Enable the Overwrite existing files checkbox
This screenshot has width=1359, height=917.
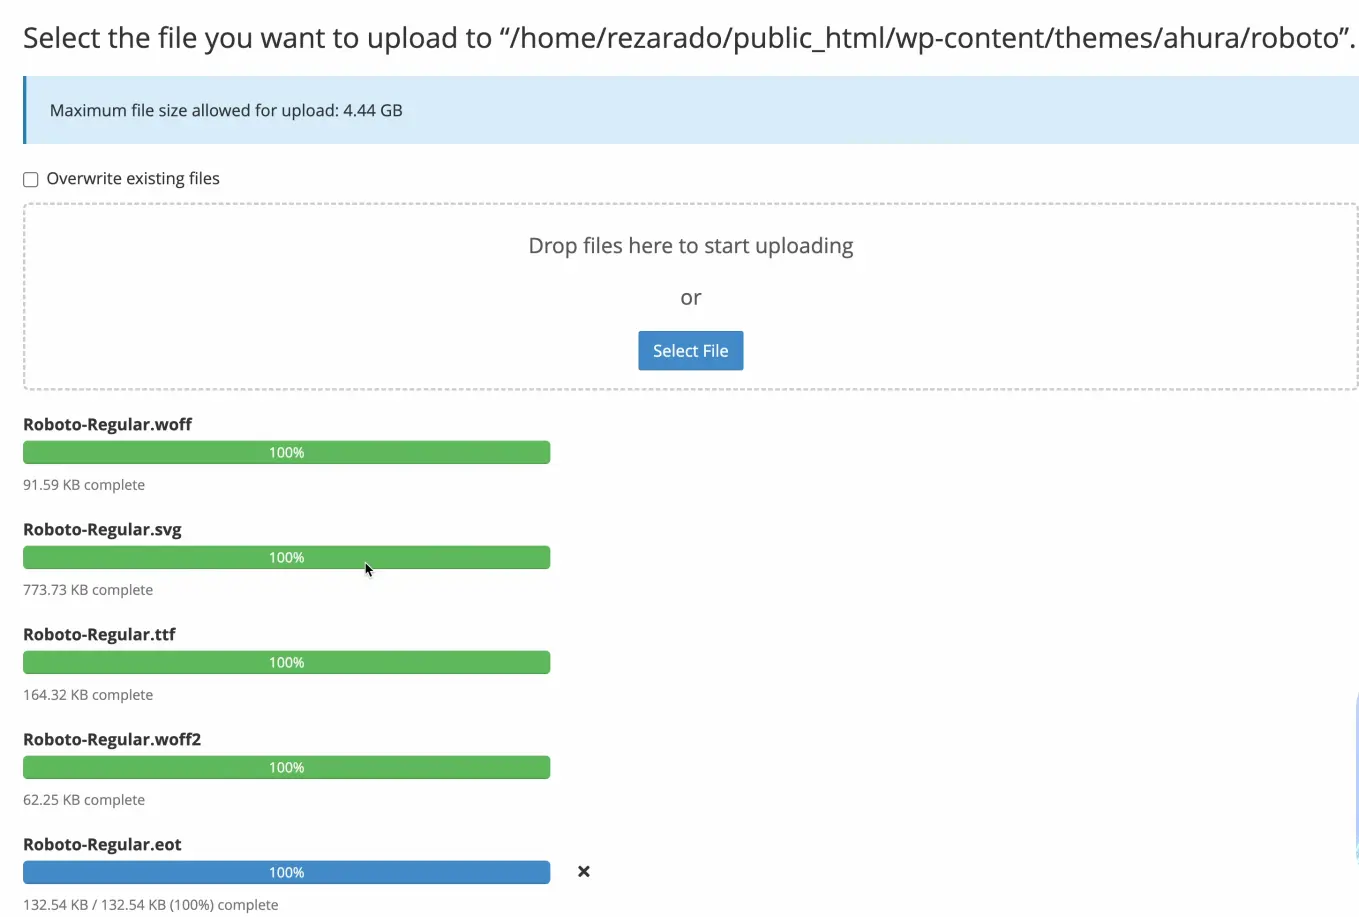pos(31,180)
